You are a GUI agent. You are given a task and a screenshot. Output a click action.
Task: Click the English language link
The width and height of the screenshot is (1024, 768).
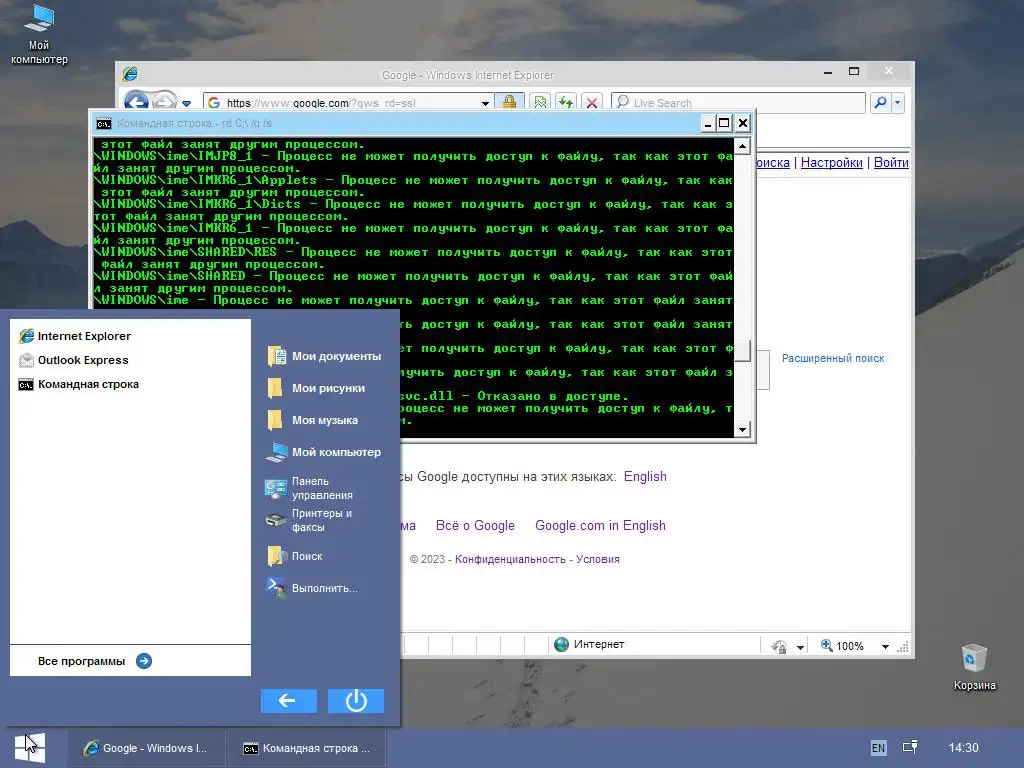pyautogui.click(x=645, y=476)
